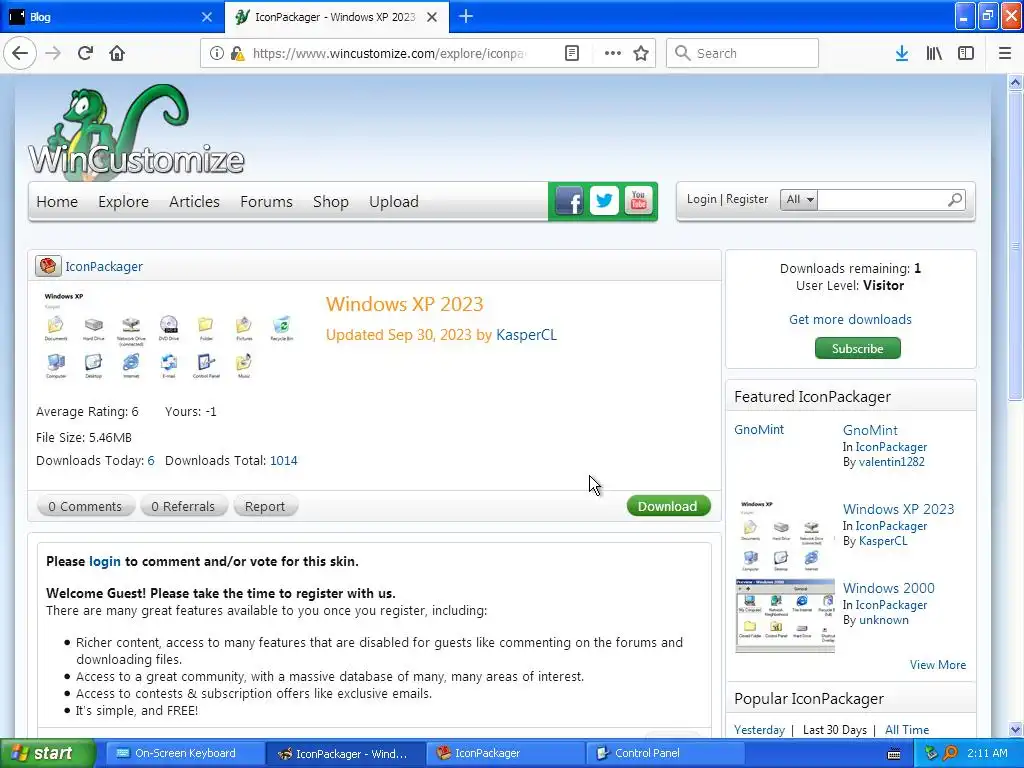Open featured Windows 2000 title link

click(888, 588)
